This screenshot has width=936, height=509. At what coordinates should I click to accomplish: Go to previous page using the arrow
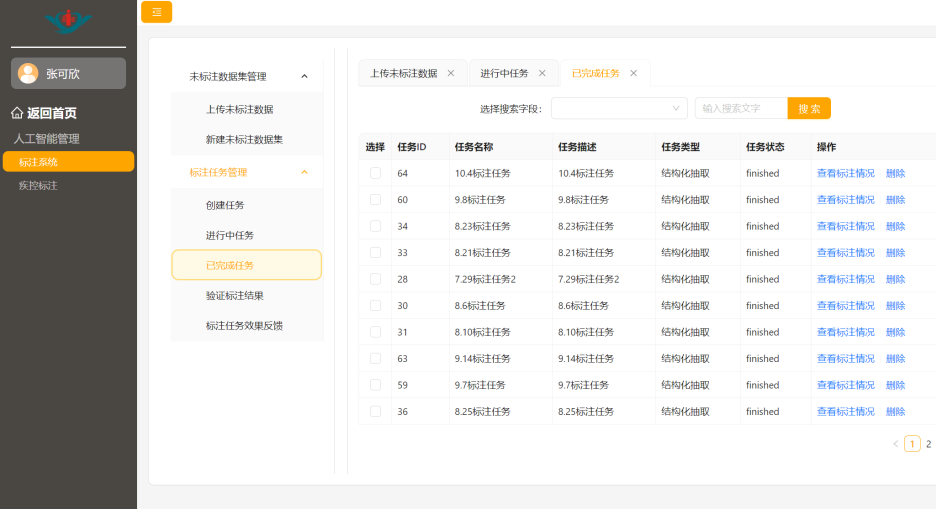895,444
